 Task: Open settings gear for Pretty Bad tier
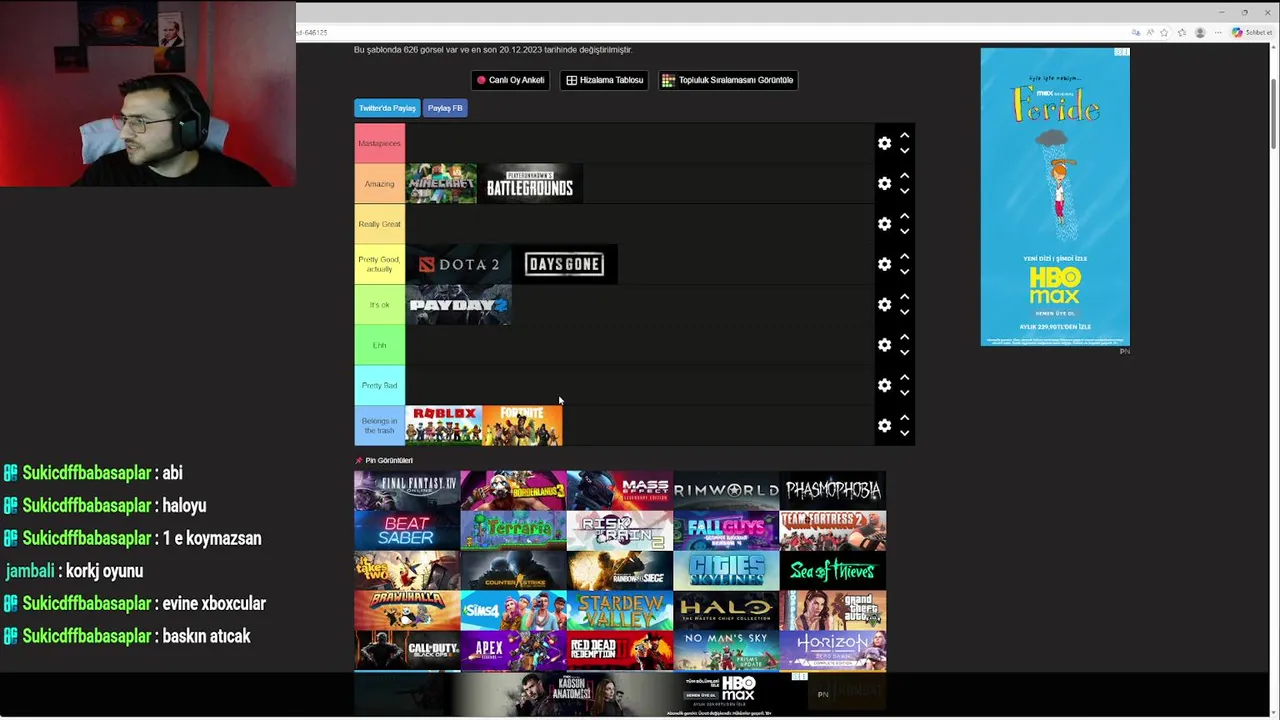884,385
